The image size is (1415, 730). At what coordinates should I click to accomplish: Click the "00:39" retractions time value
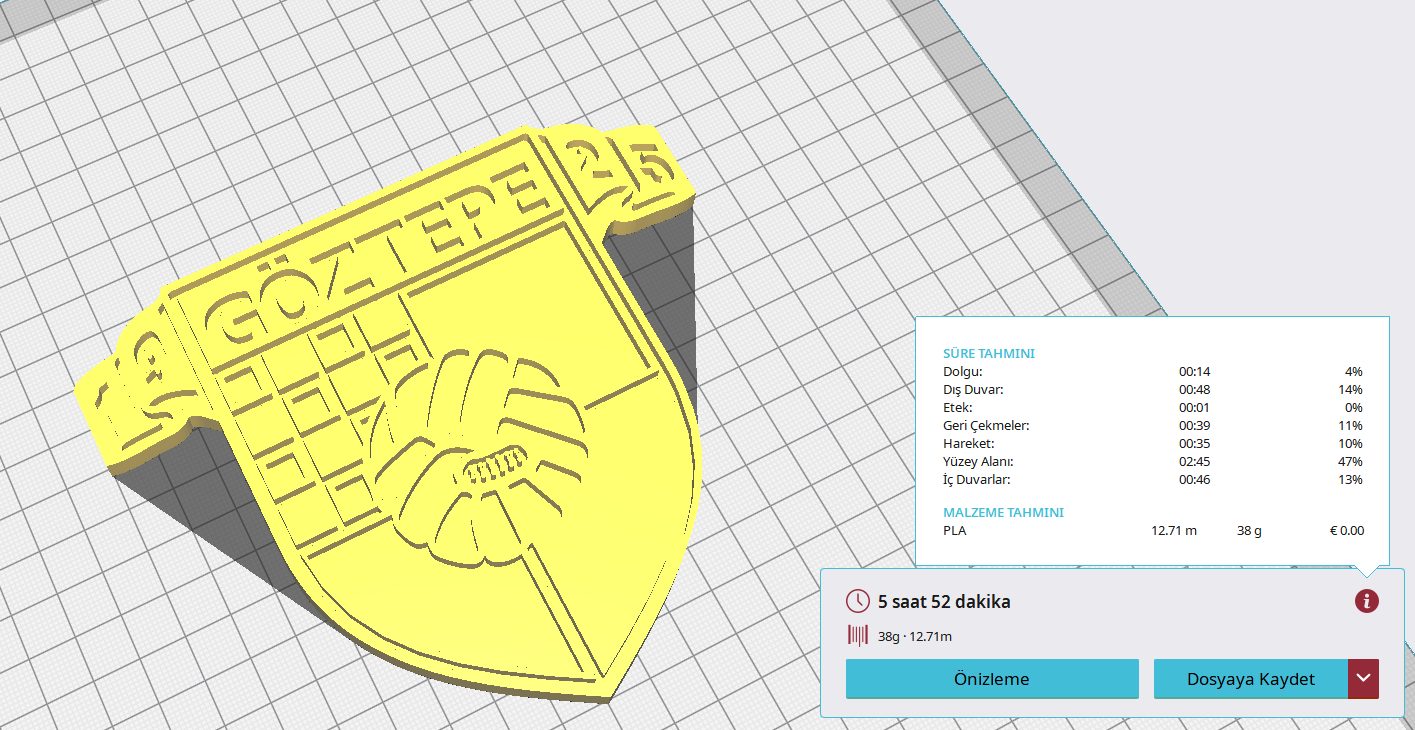pos(1195,426)
